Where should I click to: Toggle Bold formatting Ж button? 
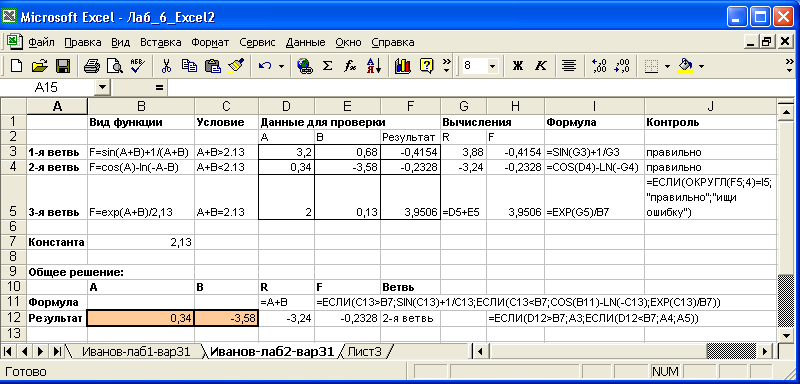pyautogui.click(x=518, y=66)
